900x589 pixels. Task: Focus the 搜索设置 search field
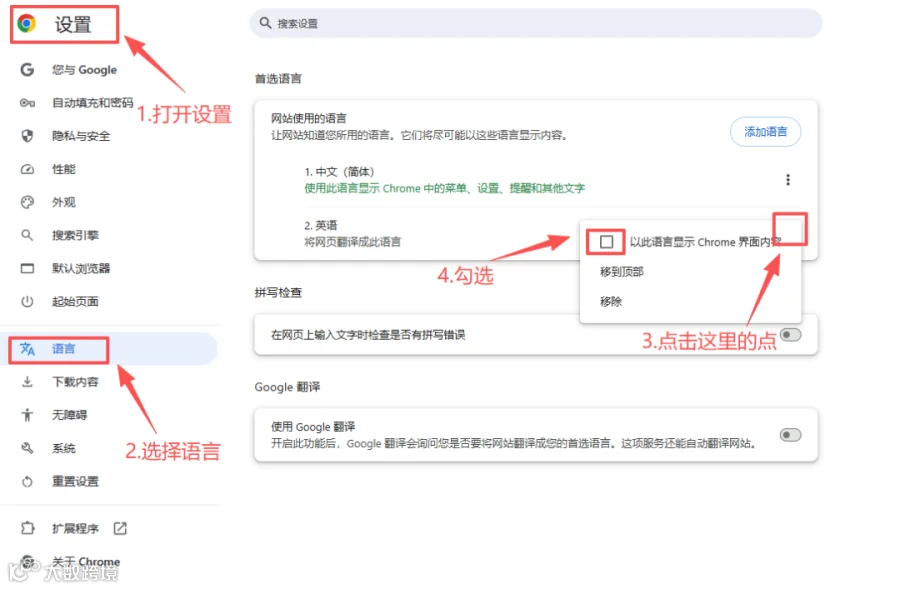[x=536, y=23]
